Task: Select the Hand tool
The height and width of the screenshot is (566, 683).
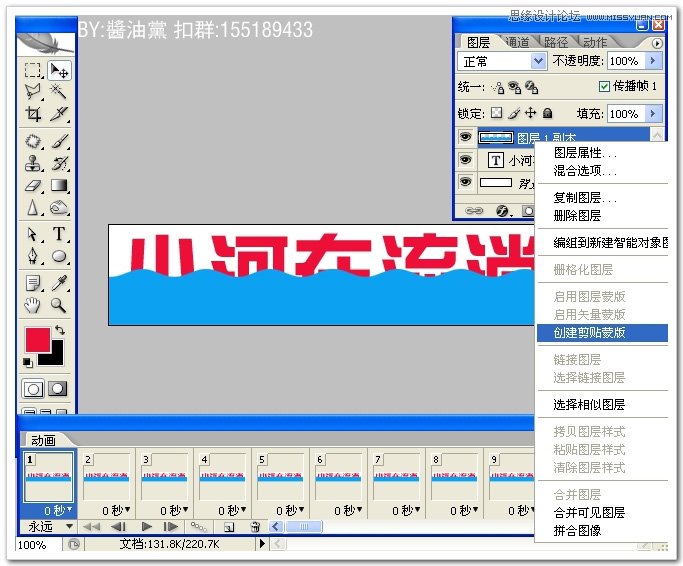Action: (33, 305)
